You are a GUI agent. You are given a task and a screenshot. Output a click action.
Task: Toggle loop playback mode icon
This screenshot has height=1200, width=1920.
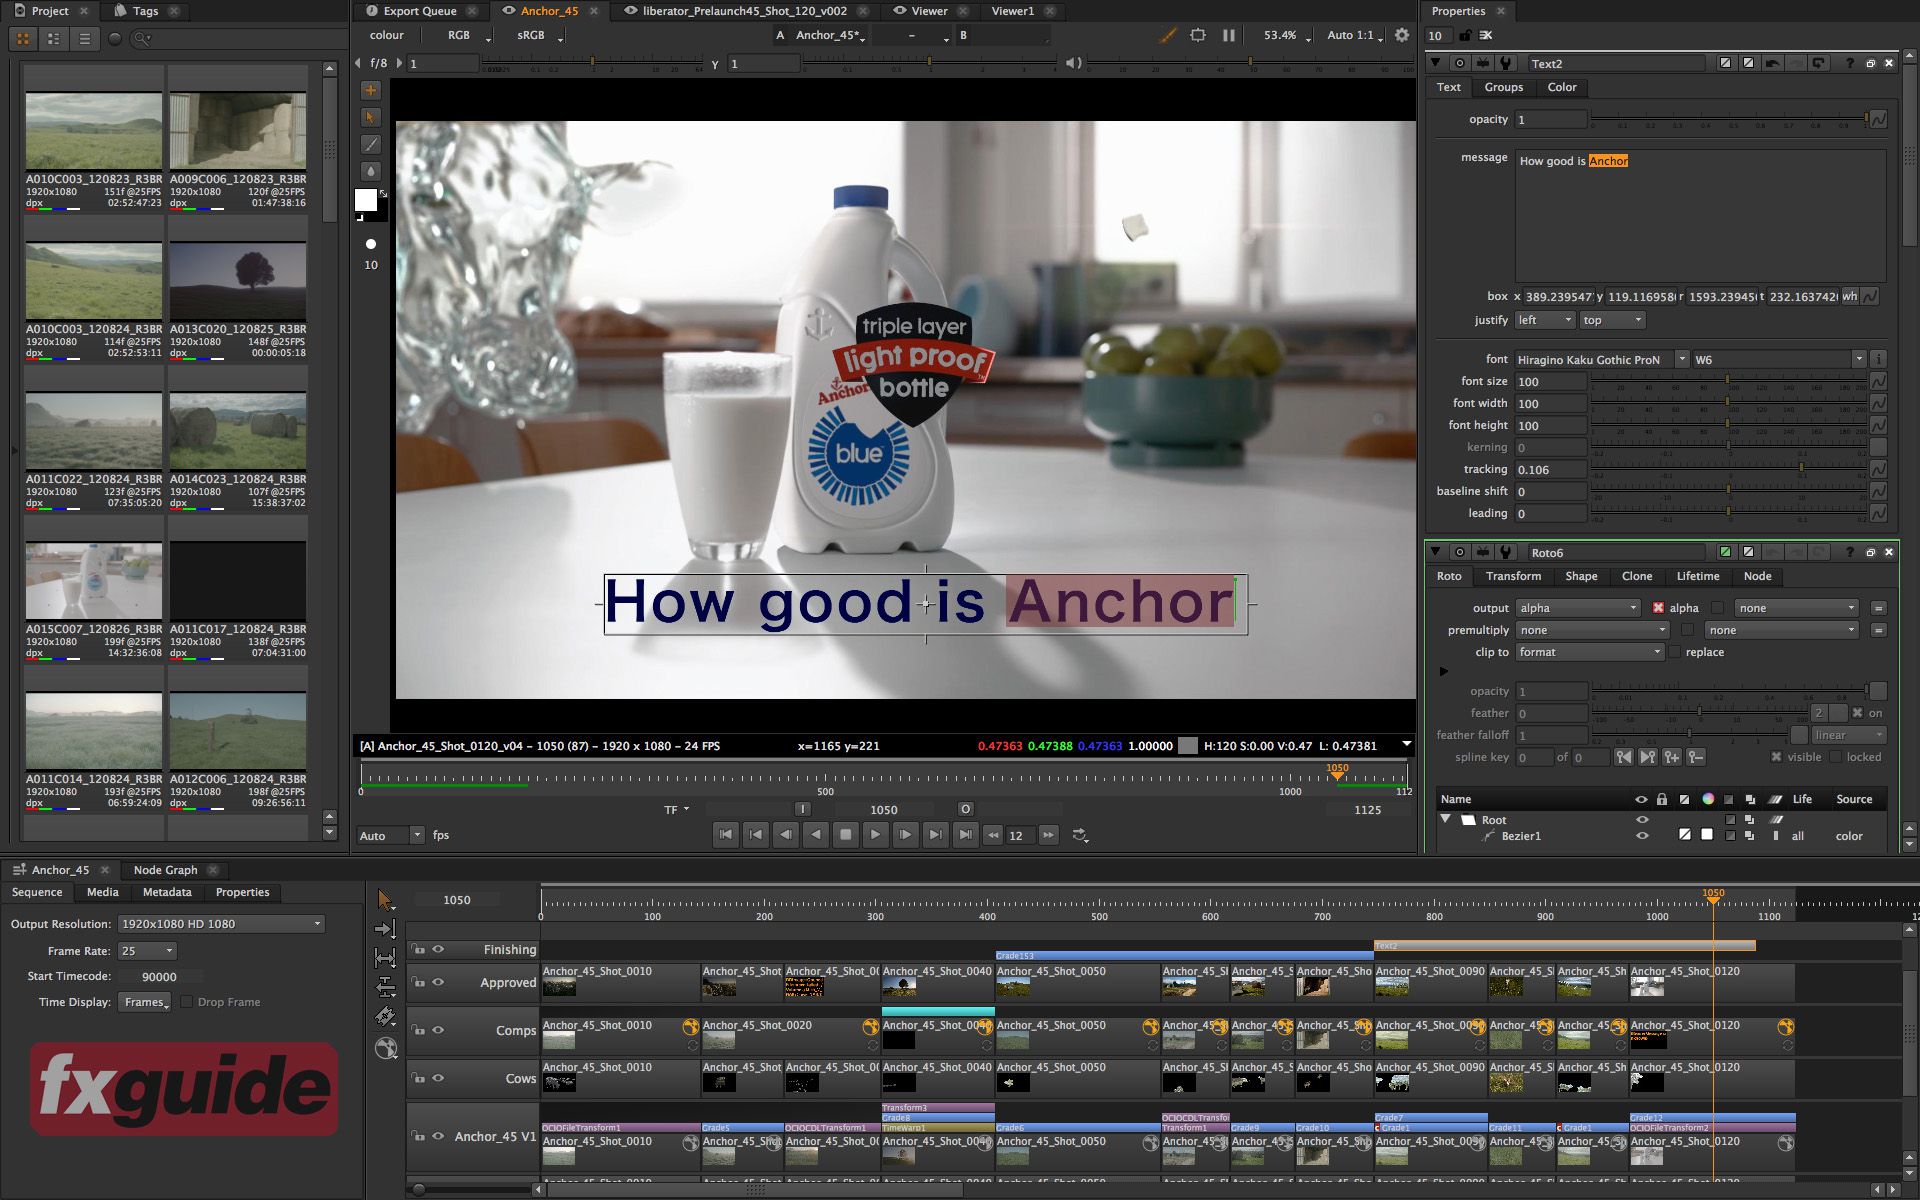pos(1080,835)
